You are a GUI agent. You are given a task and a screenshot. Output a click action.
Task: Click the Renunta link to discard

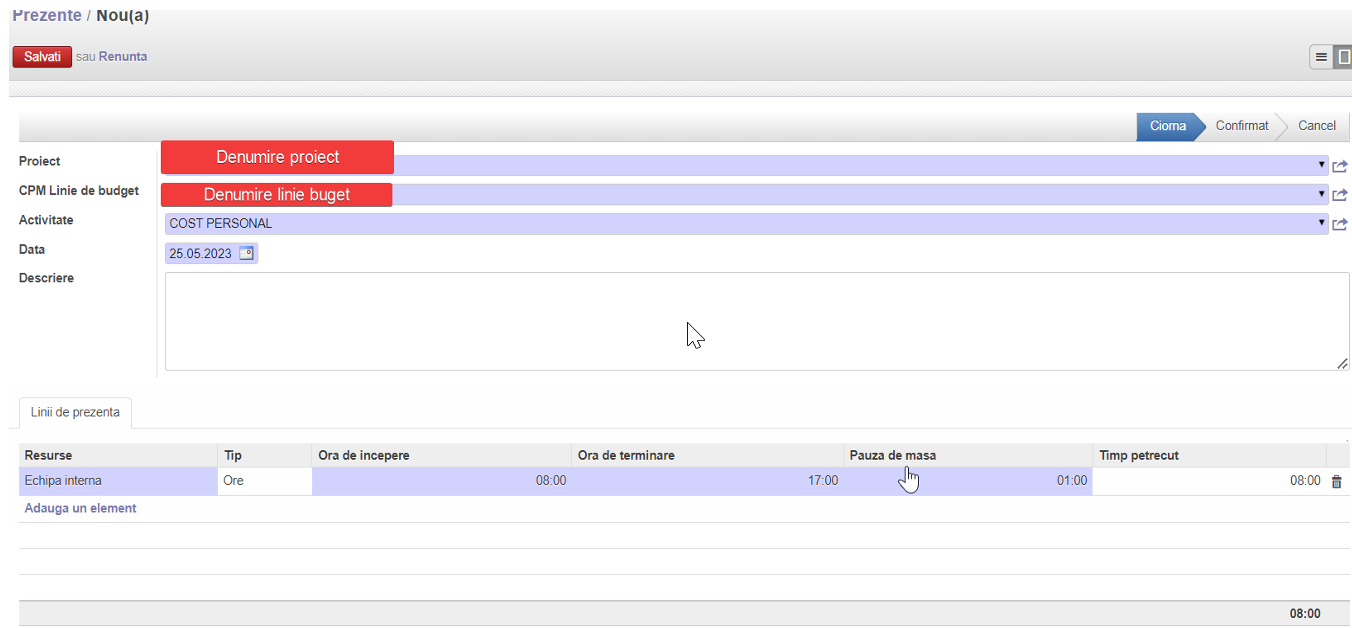[x=122, y=57]
